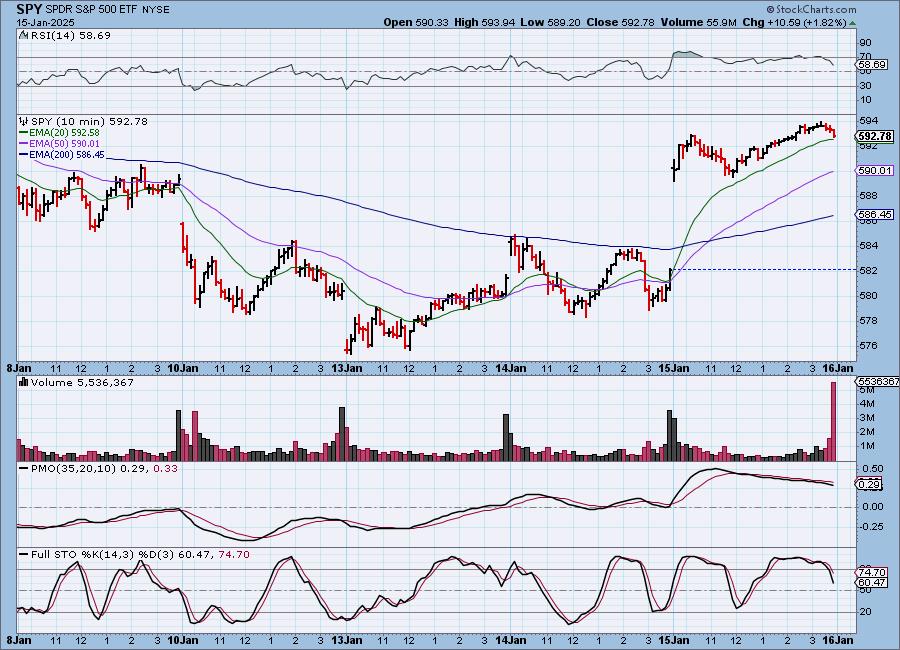Click the EMA(200) 586.45 legend text
The image size is (900, 650).
click(x=67, y=154)
